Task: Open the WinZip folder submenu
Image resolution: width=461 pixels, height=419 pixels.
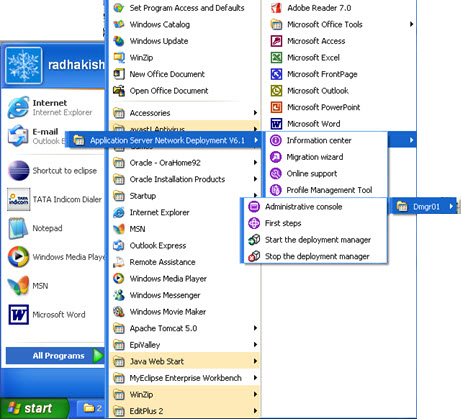Action: 185,394
